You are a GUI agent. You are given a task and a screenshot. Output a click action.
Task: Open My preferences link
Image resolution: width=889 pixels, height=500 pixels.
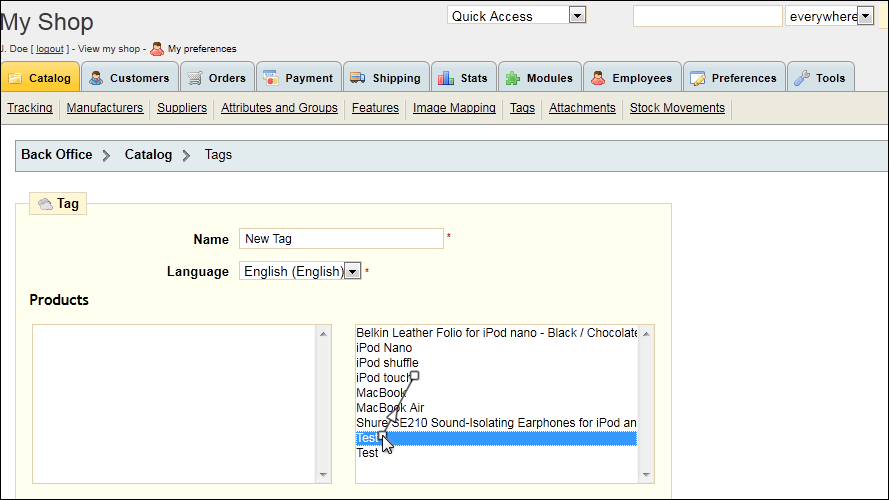click(201, 49)
